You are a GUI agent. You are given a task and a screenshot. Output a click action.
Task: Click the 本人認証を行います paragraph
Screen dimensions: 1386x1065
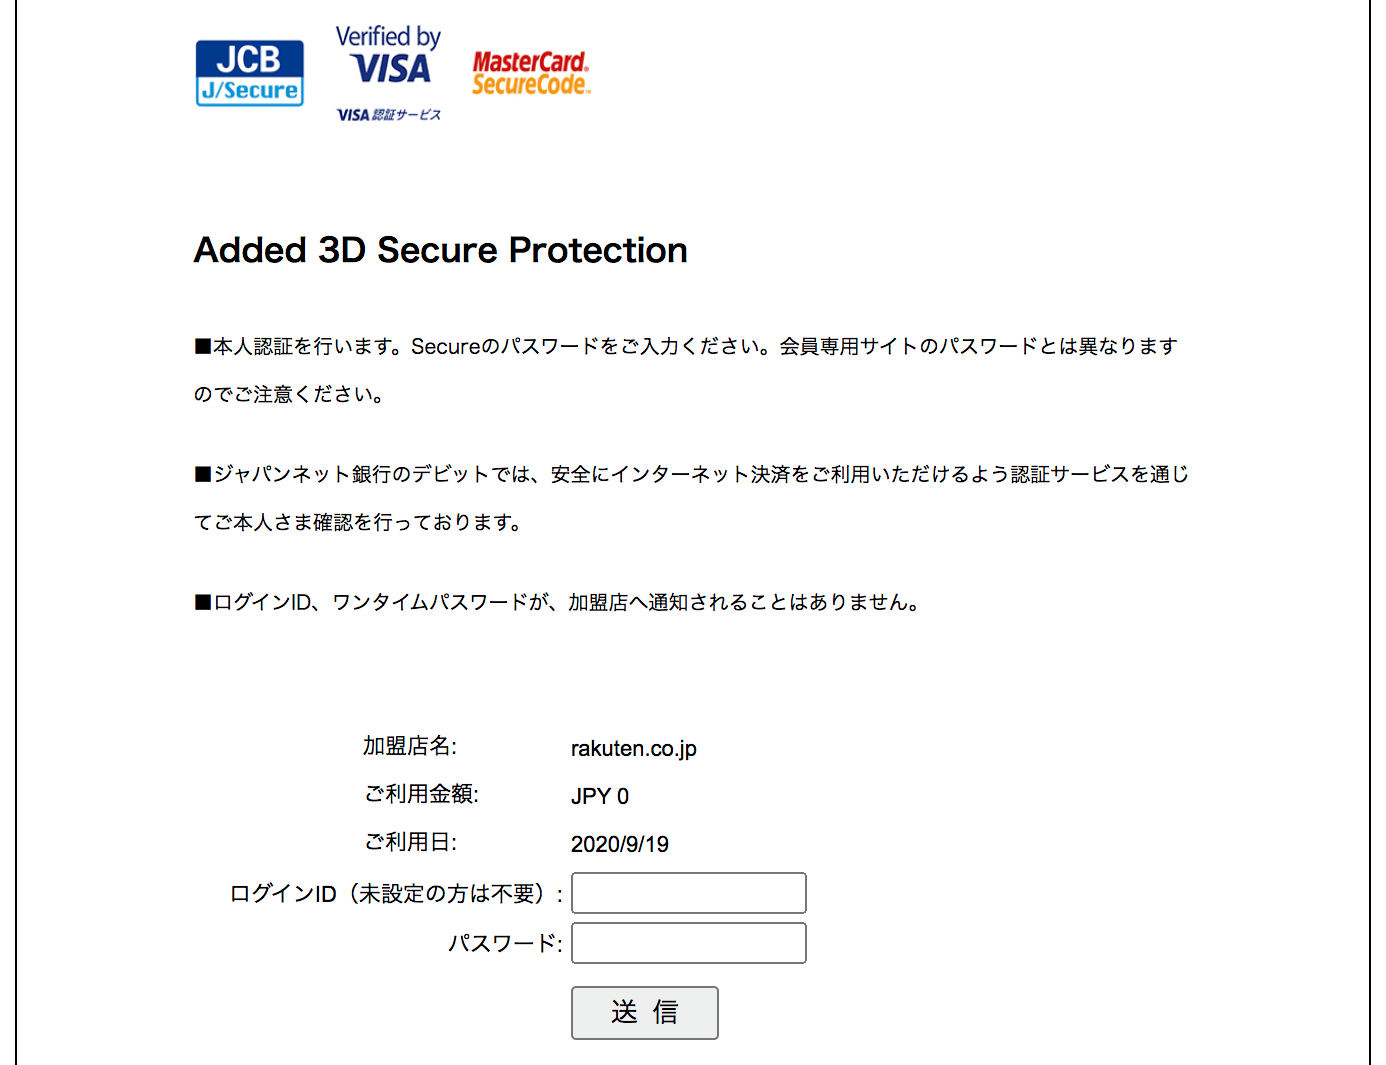pyautogui.click(x=686, y=370)
